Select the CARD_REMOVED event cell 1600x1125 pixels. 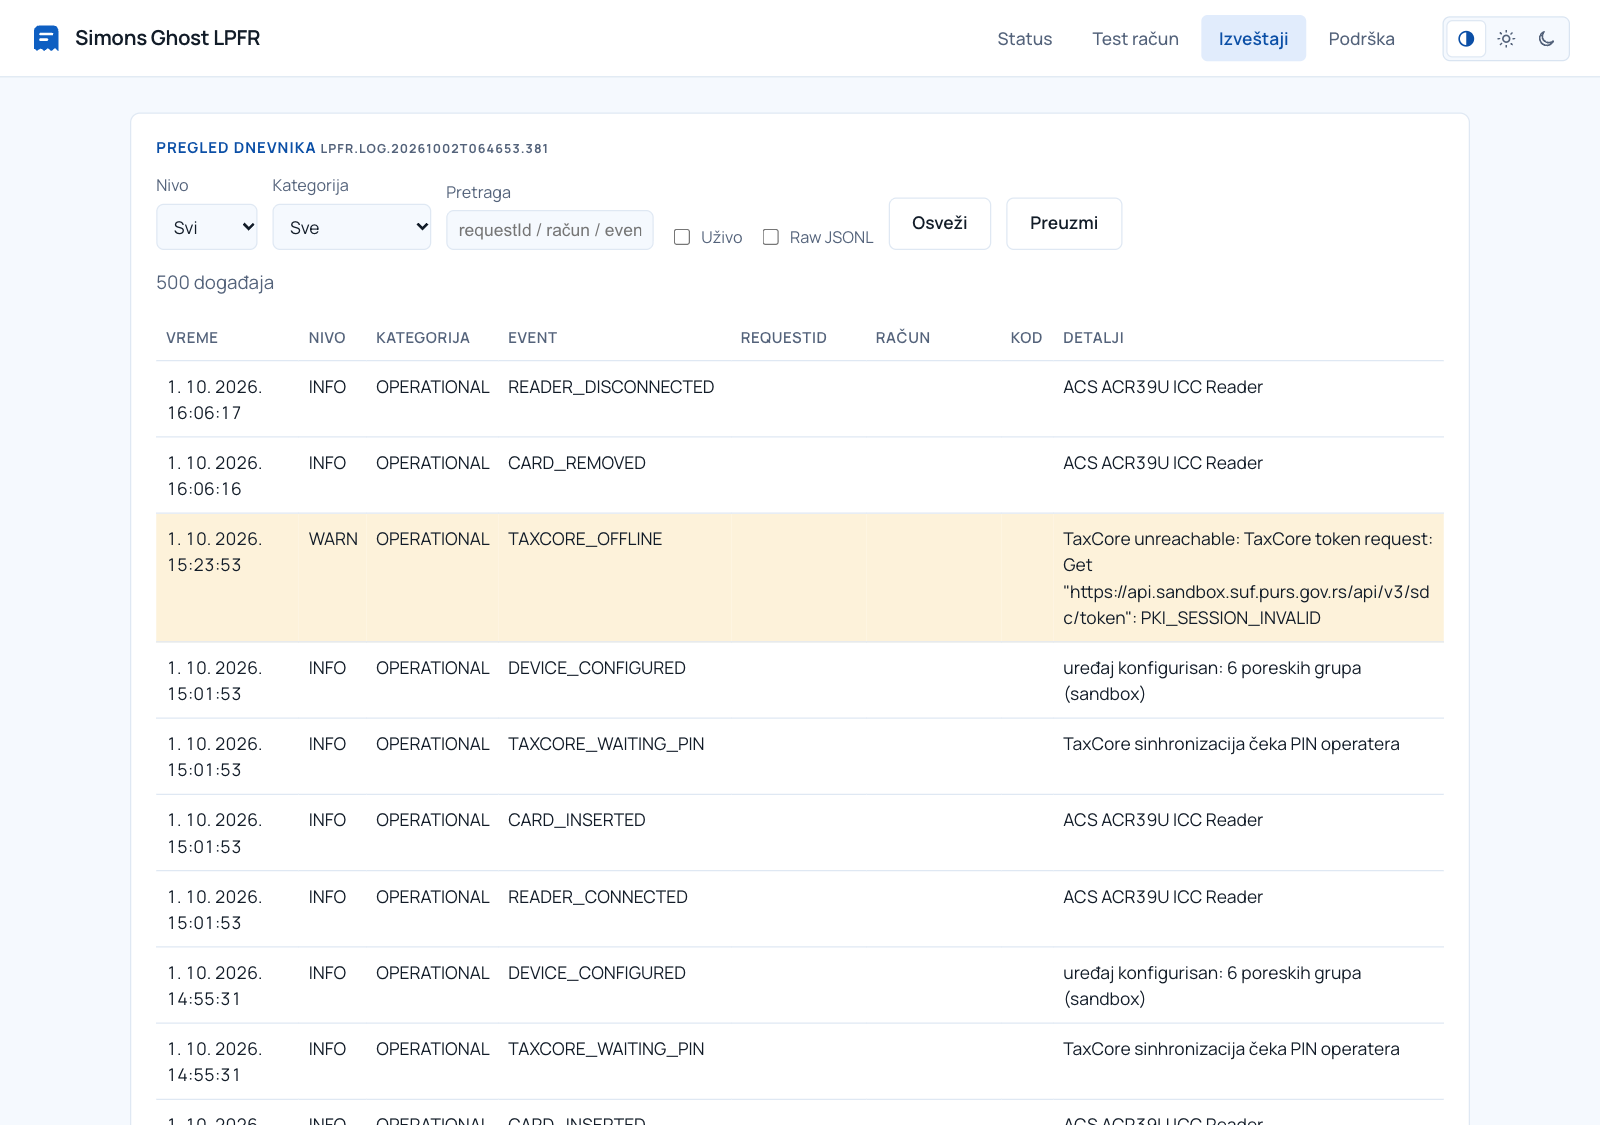pos(577,463)
